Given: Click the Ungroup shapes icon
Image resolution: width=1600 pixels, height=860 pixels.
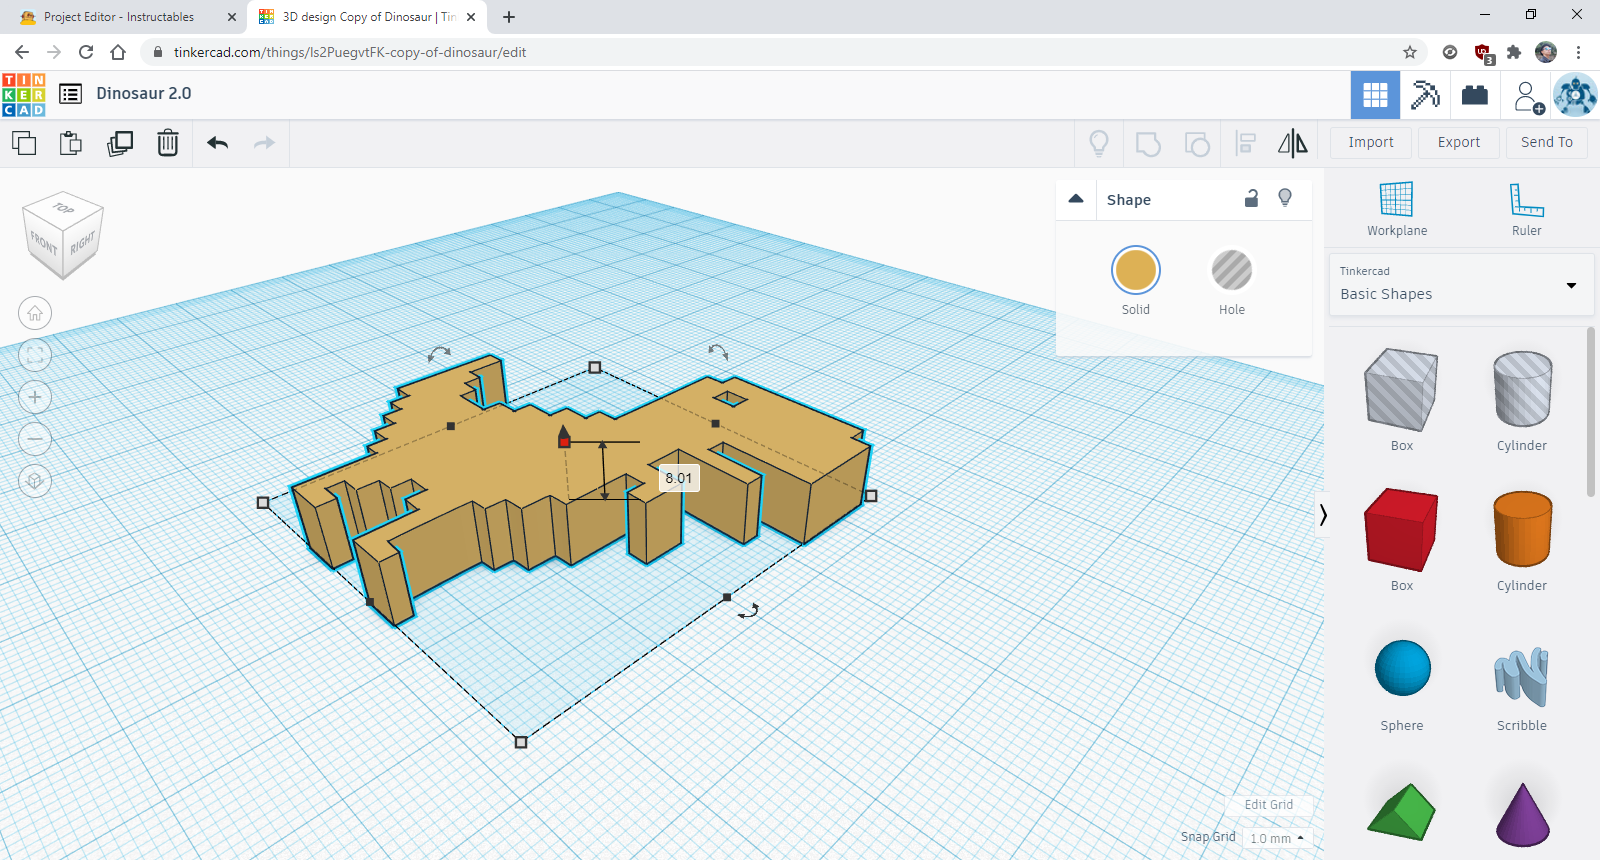Looking at the screenshot, I should pyautogui.click(x=1197, y=144).
